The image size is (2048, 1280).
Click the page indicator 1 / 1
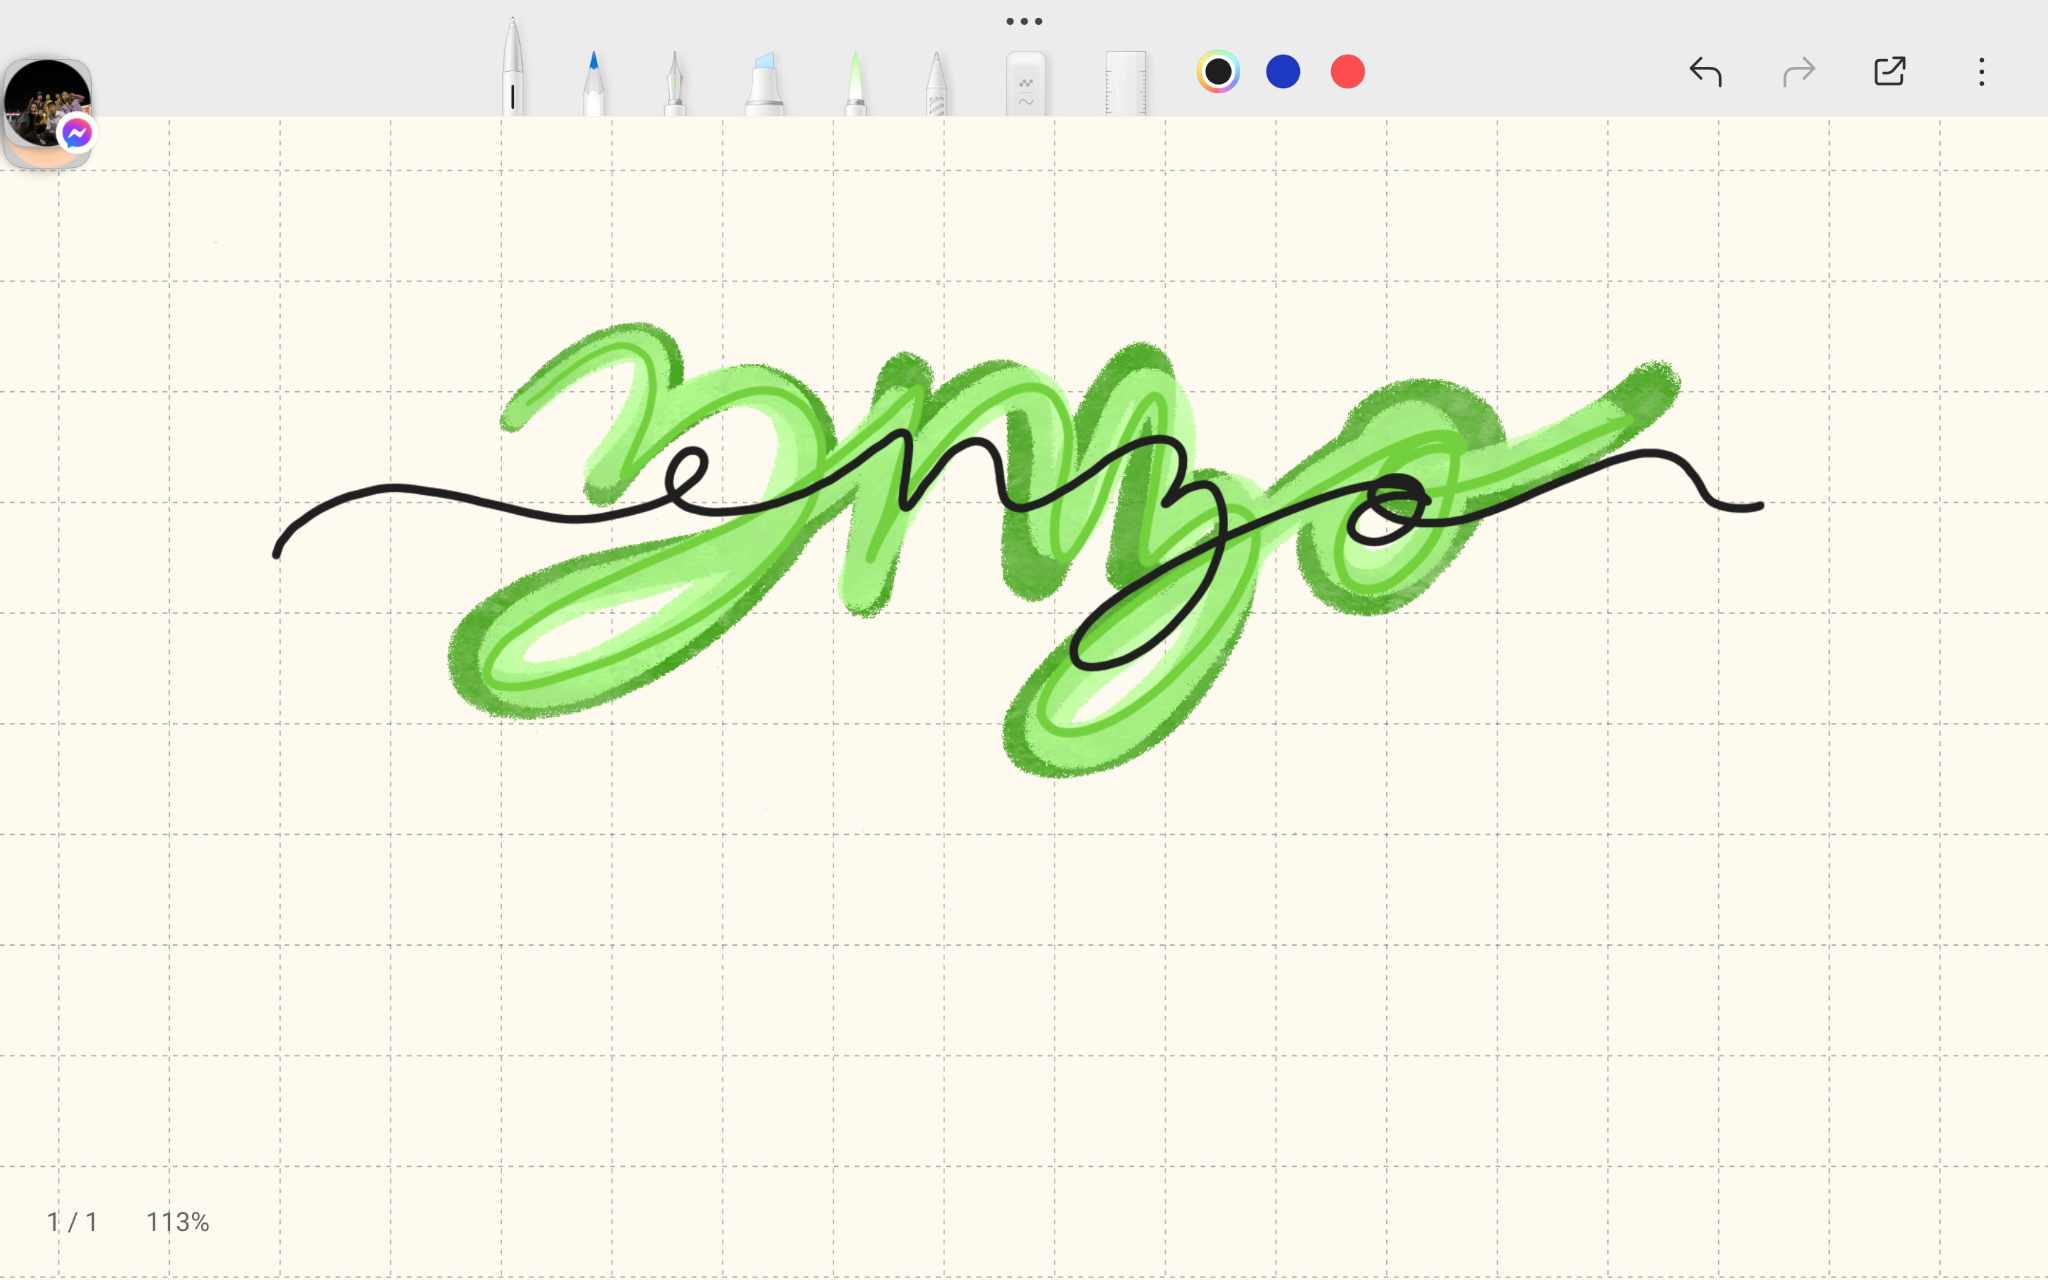(72, 1222)
